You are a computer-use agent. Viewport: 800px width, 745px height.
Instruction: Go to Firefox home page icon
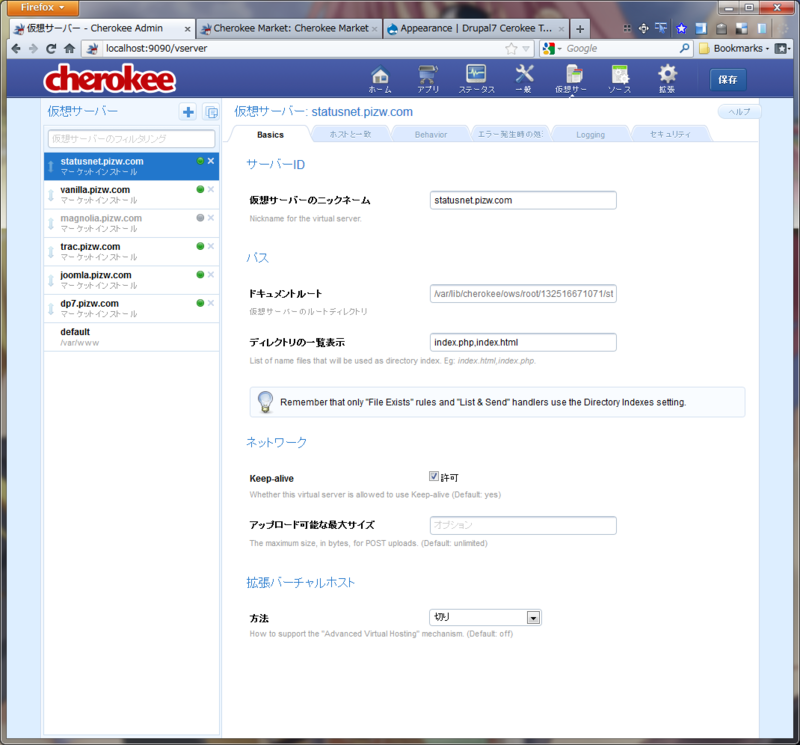[x=69, y=48]
